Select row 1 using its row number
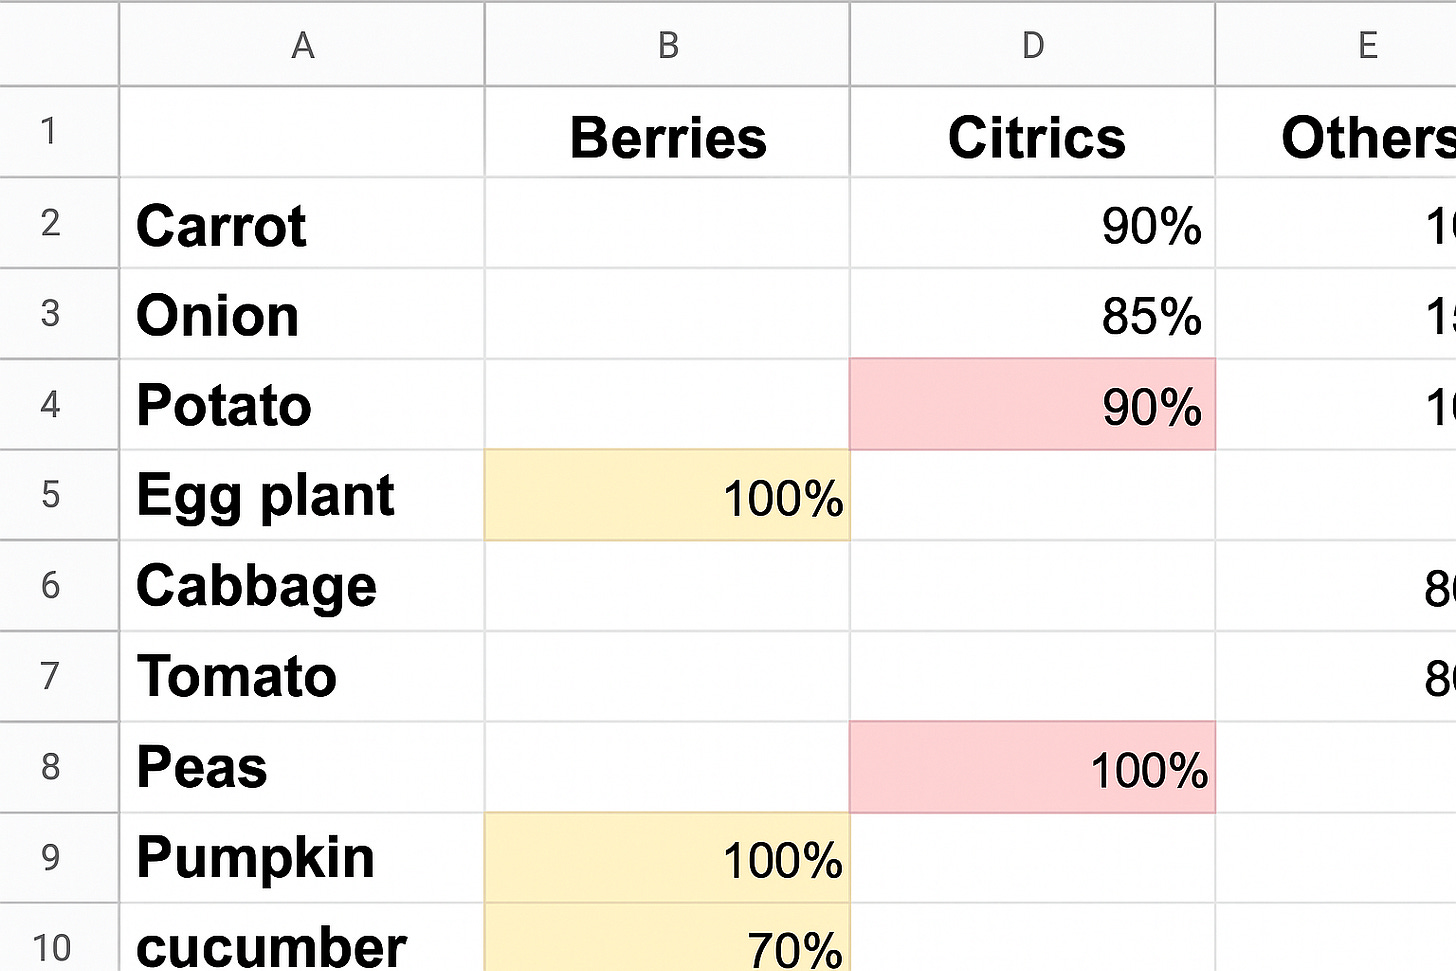1456x971 pixels. [58, 132]
